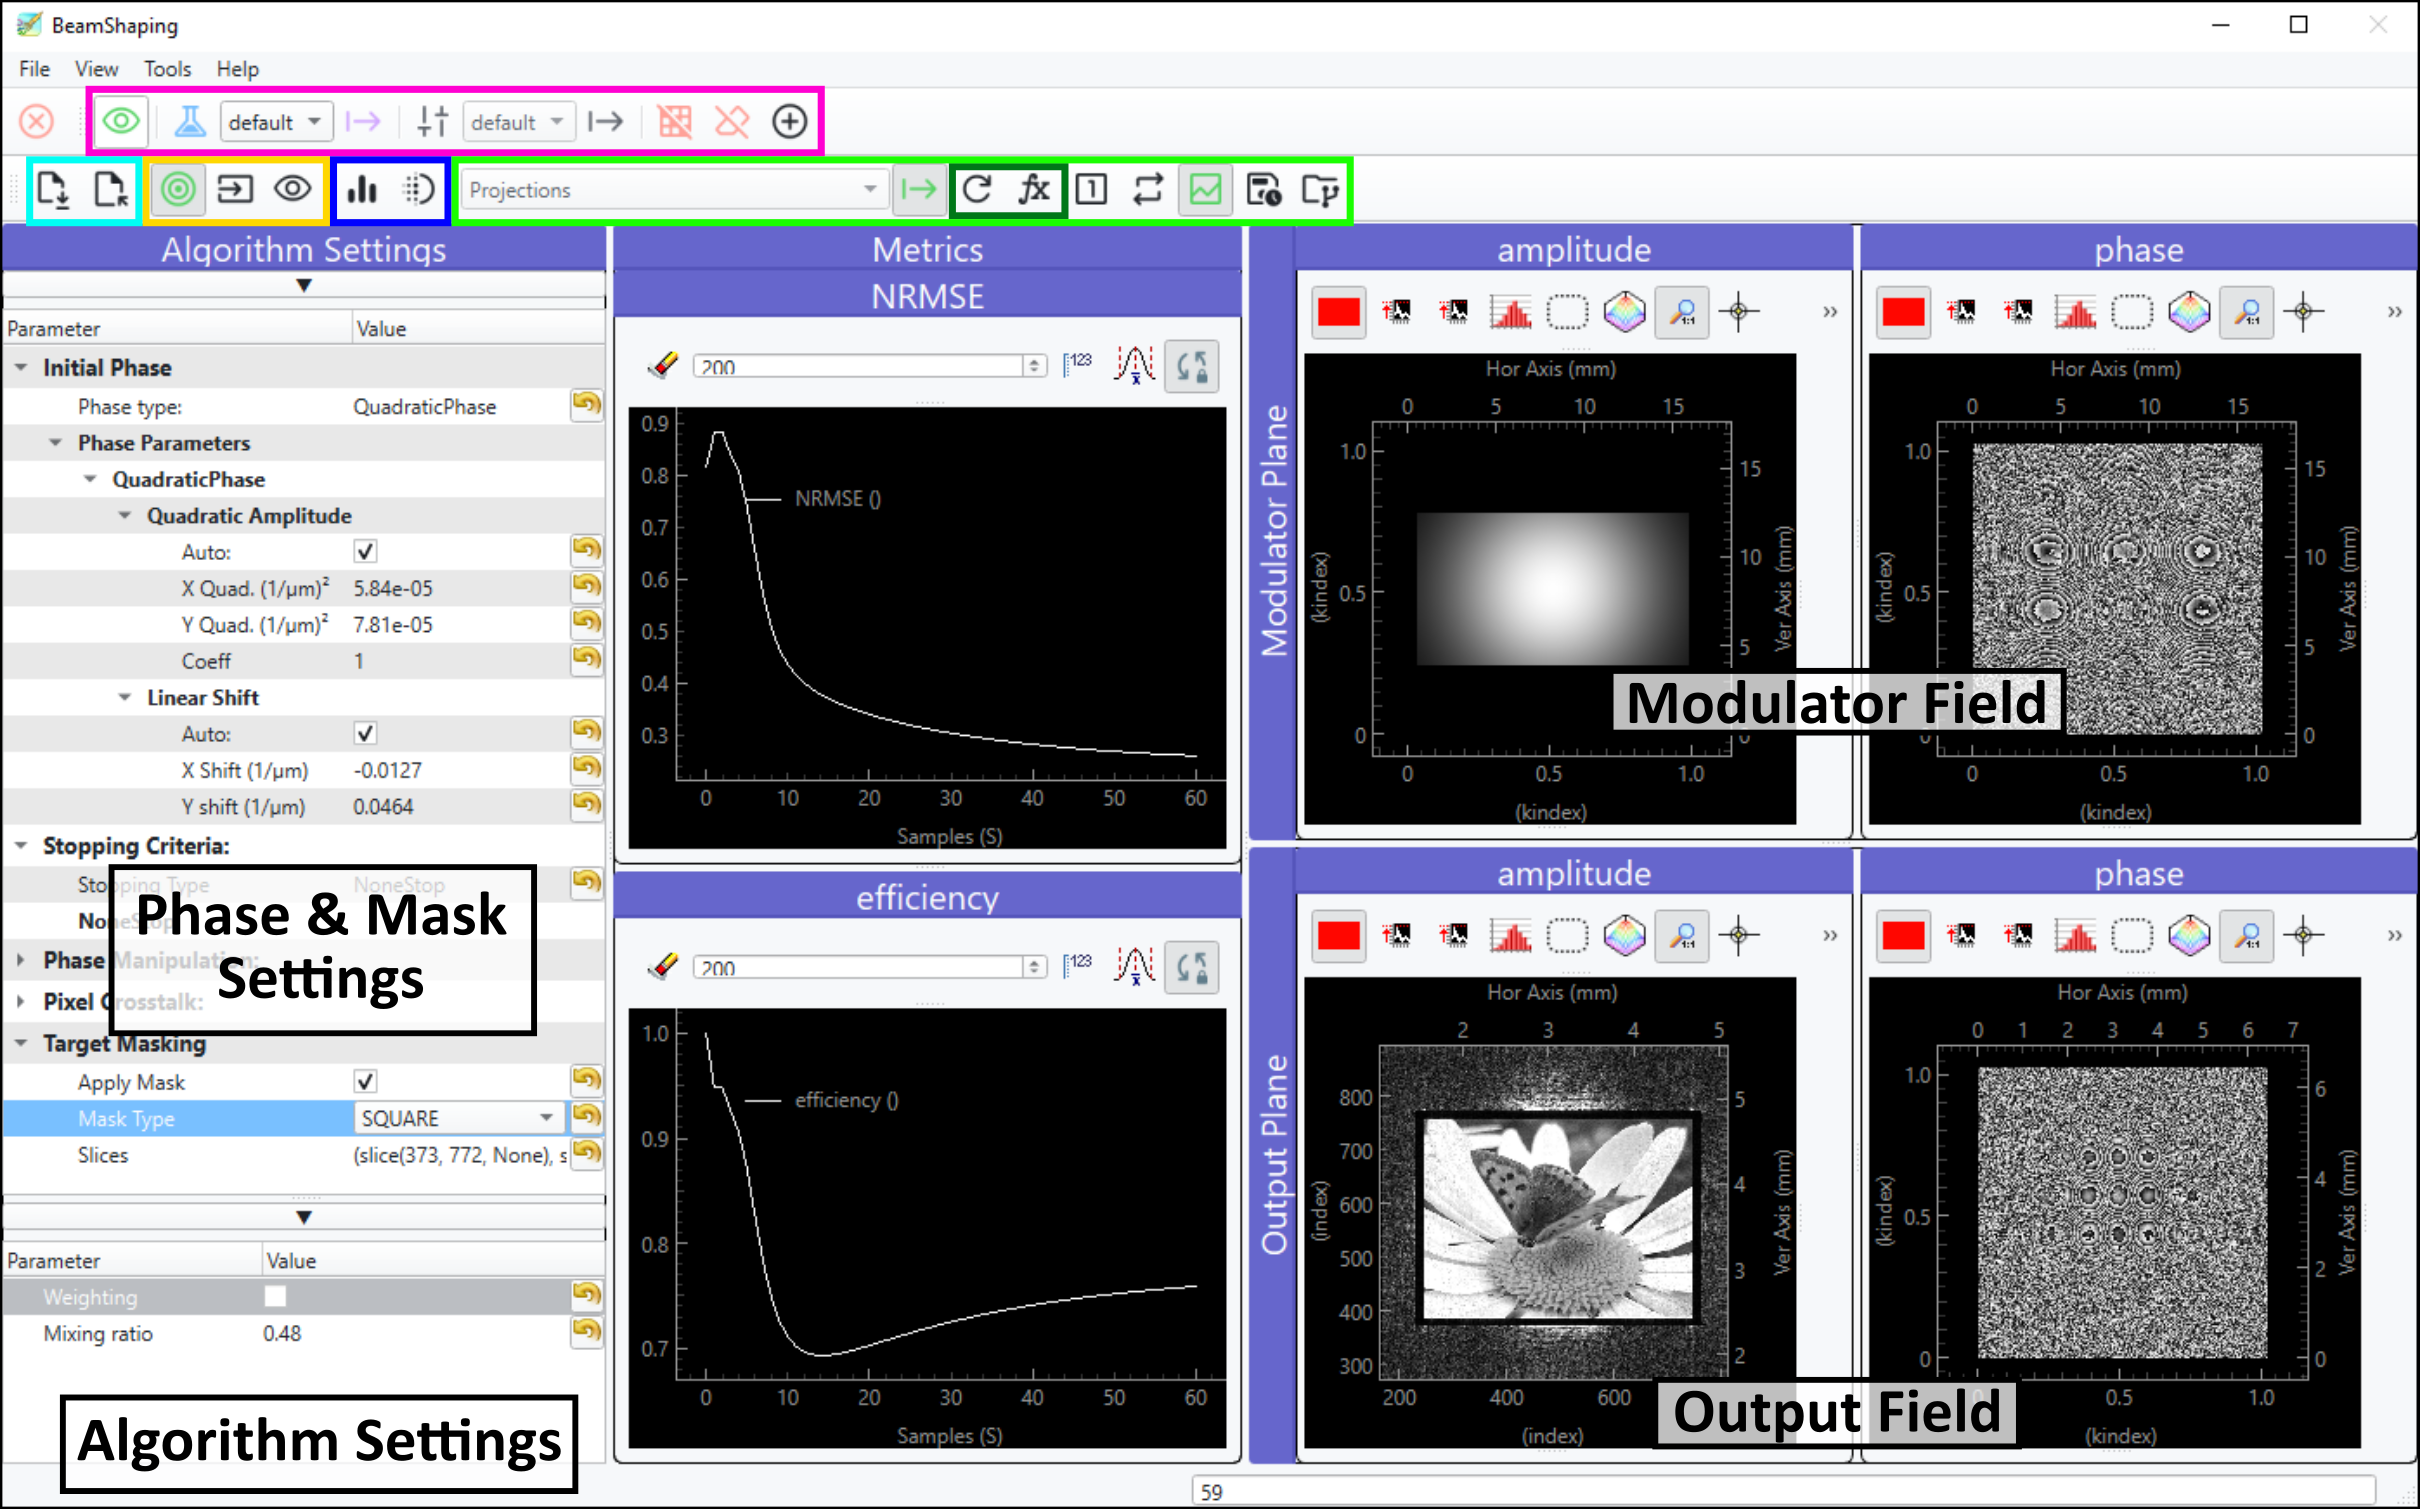Open the View menu
Screen dimensions: 2420x1509
point(97,69)
